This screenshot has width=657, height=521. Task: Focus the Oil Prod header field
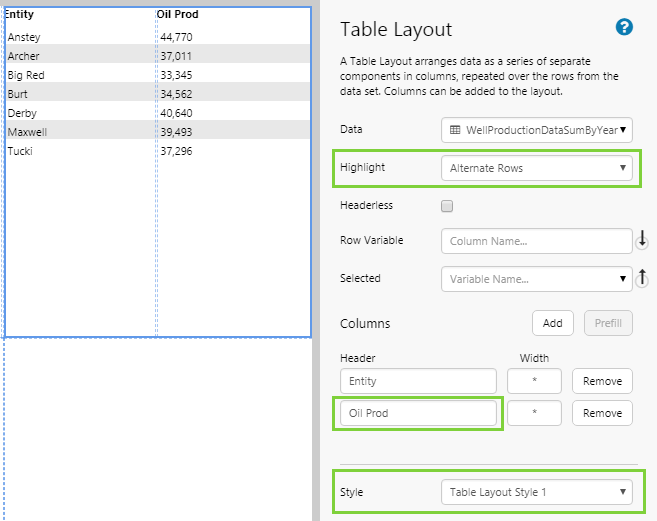[x=418, y=413]
